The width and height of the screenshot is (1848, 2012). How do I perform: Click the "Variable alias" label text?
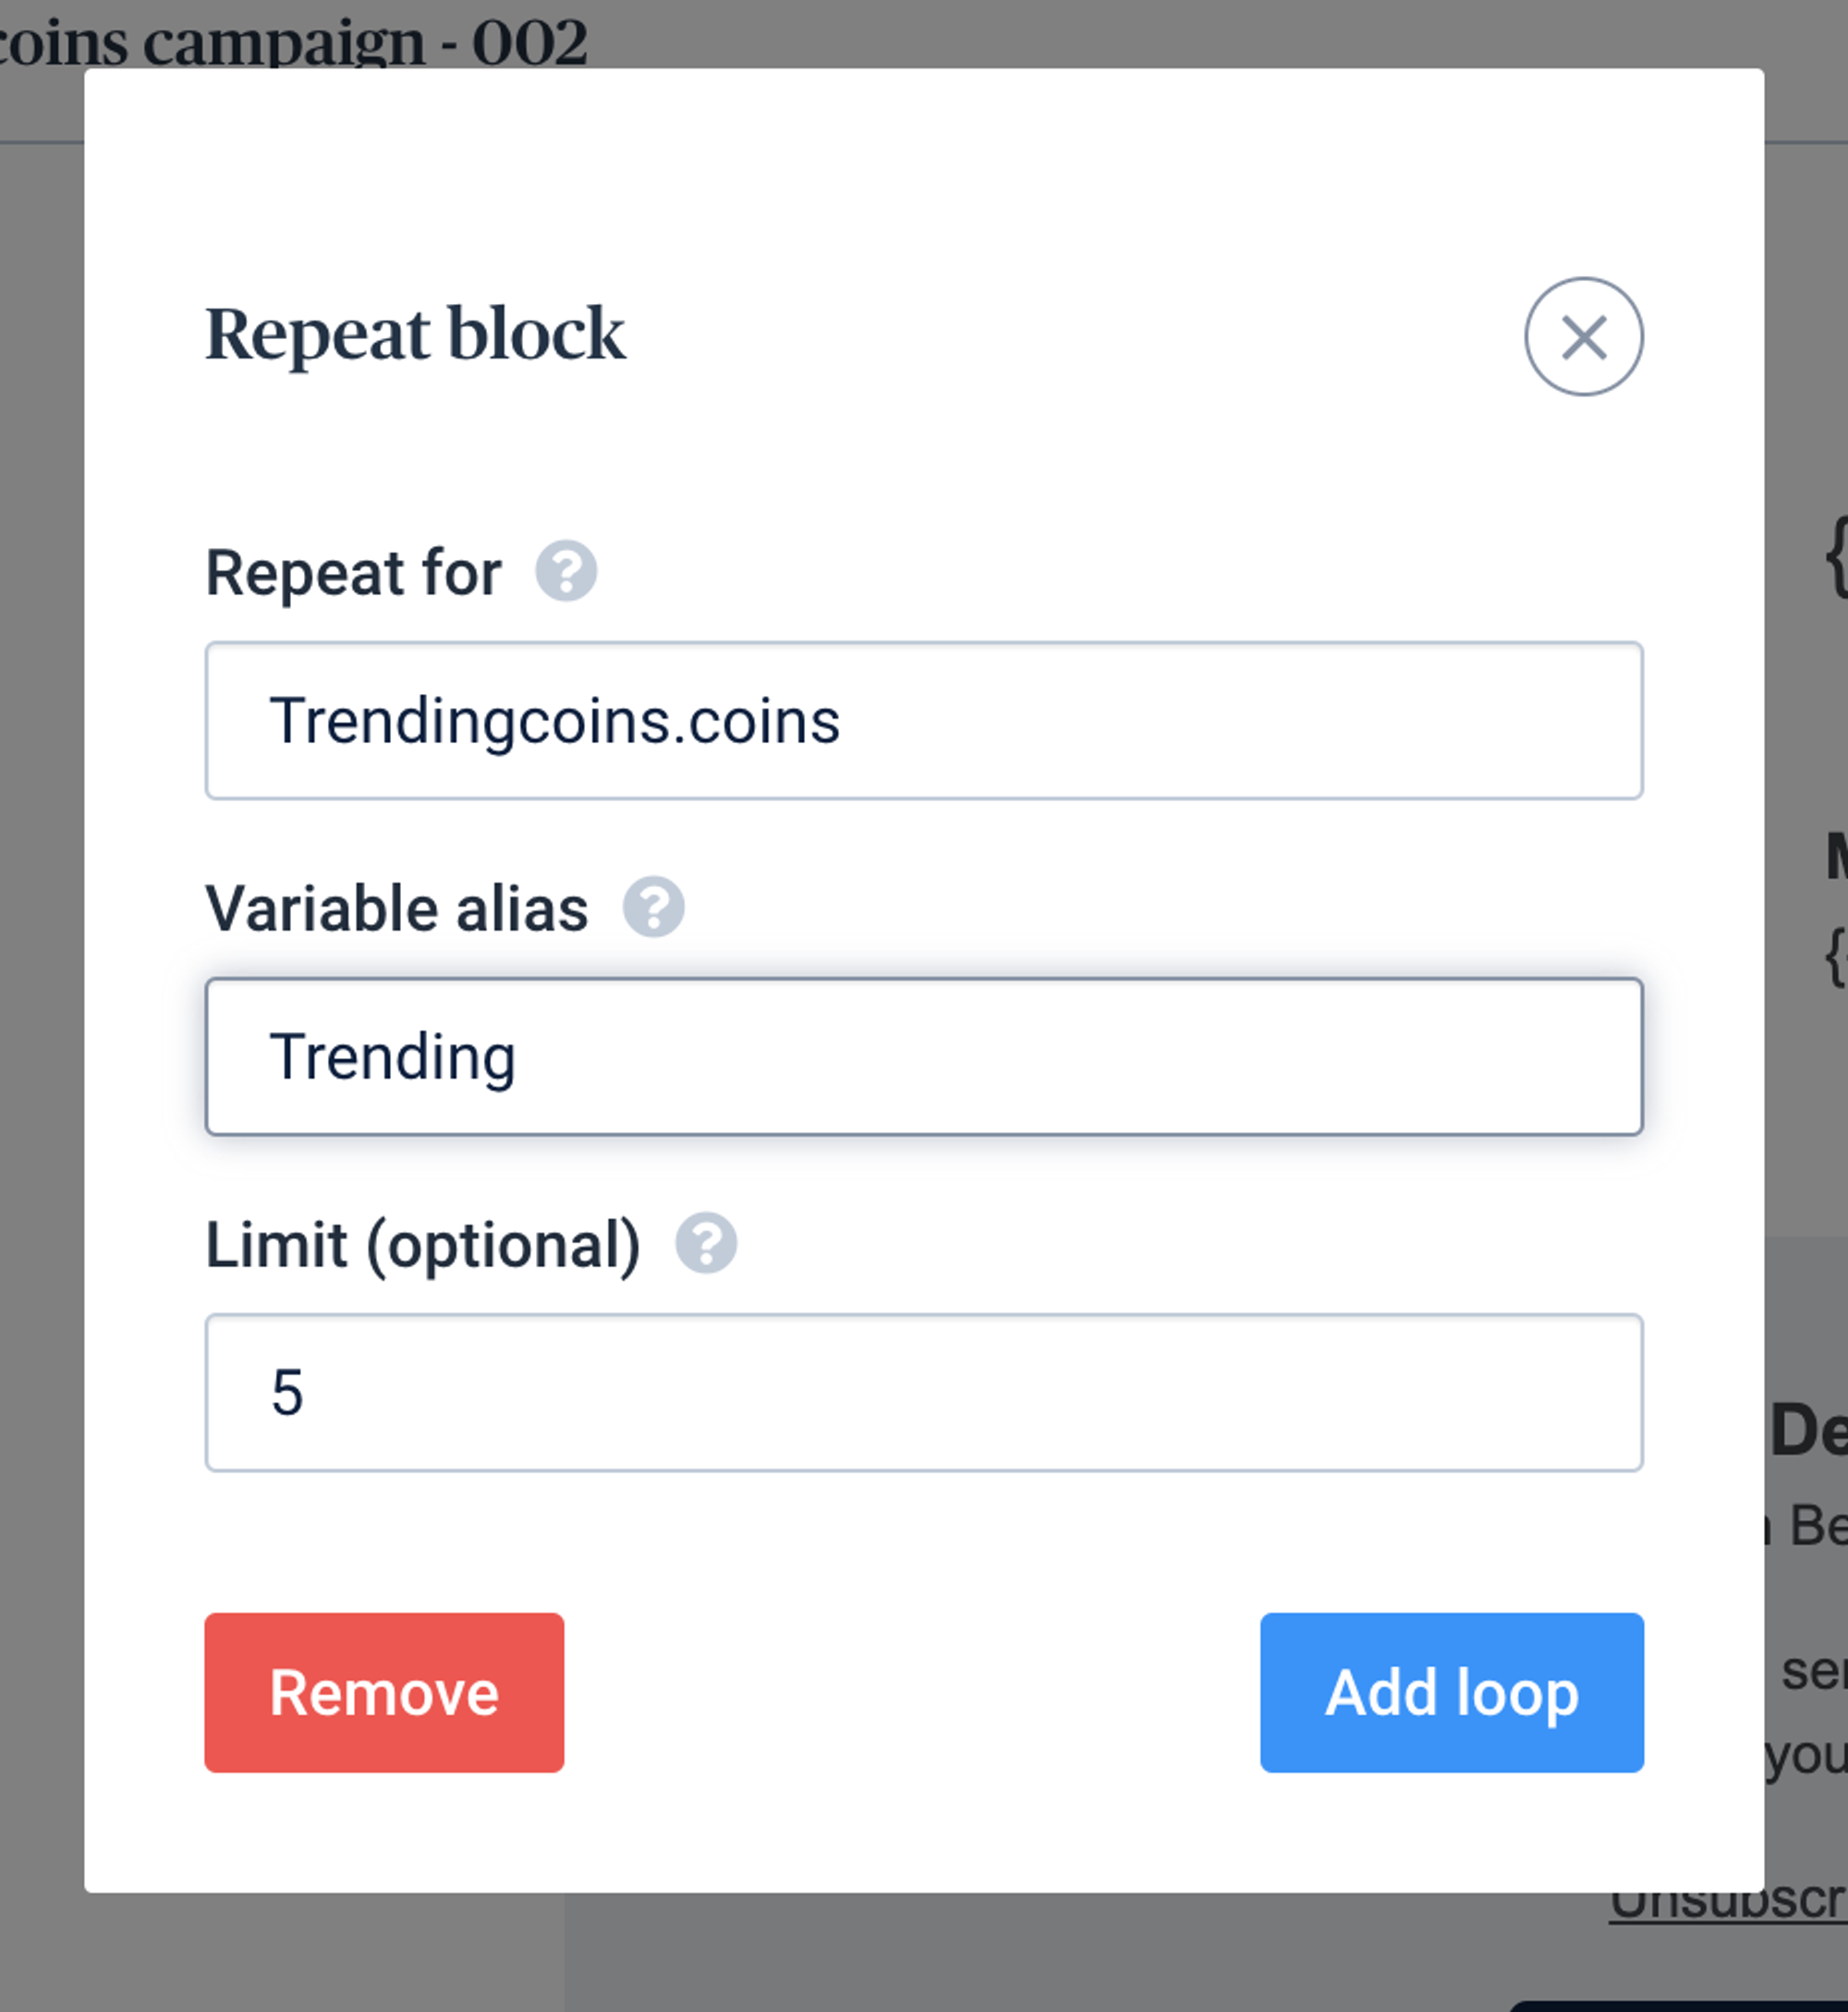396,908
